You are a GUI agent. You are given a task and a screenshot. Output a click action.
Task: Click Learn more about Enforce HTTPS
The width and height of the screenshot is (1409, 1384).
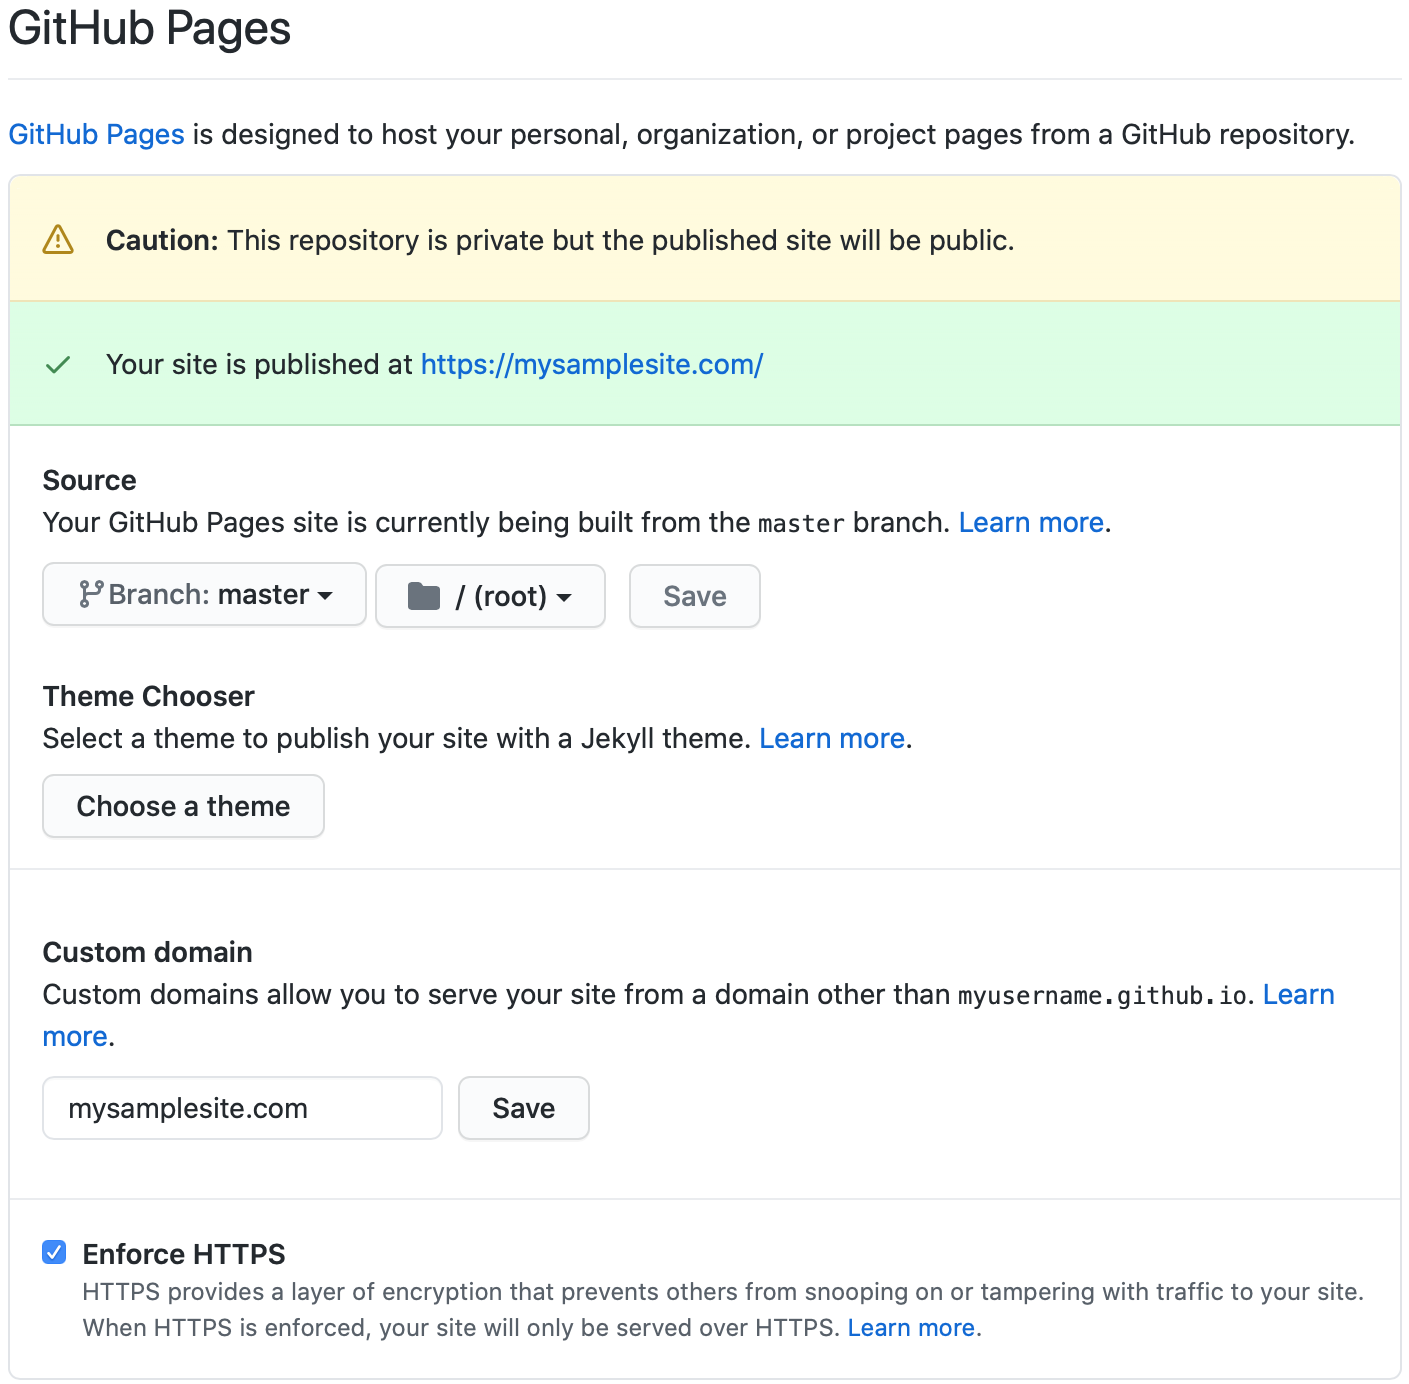click(911, 1328)
